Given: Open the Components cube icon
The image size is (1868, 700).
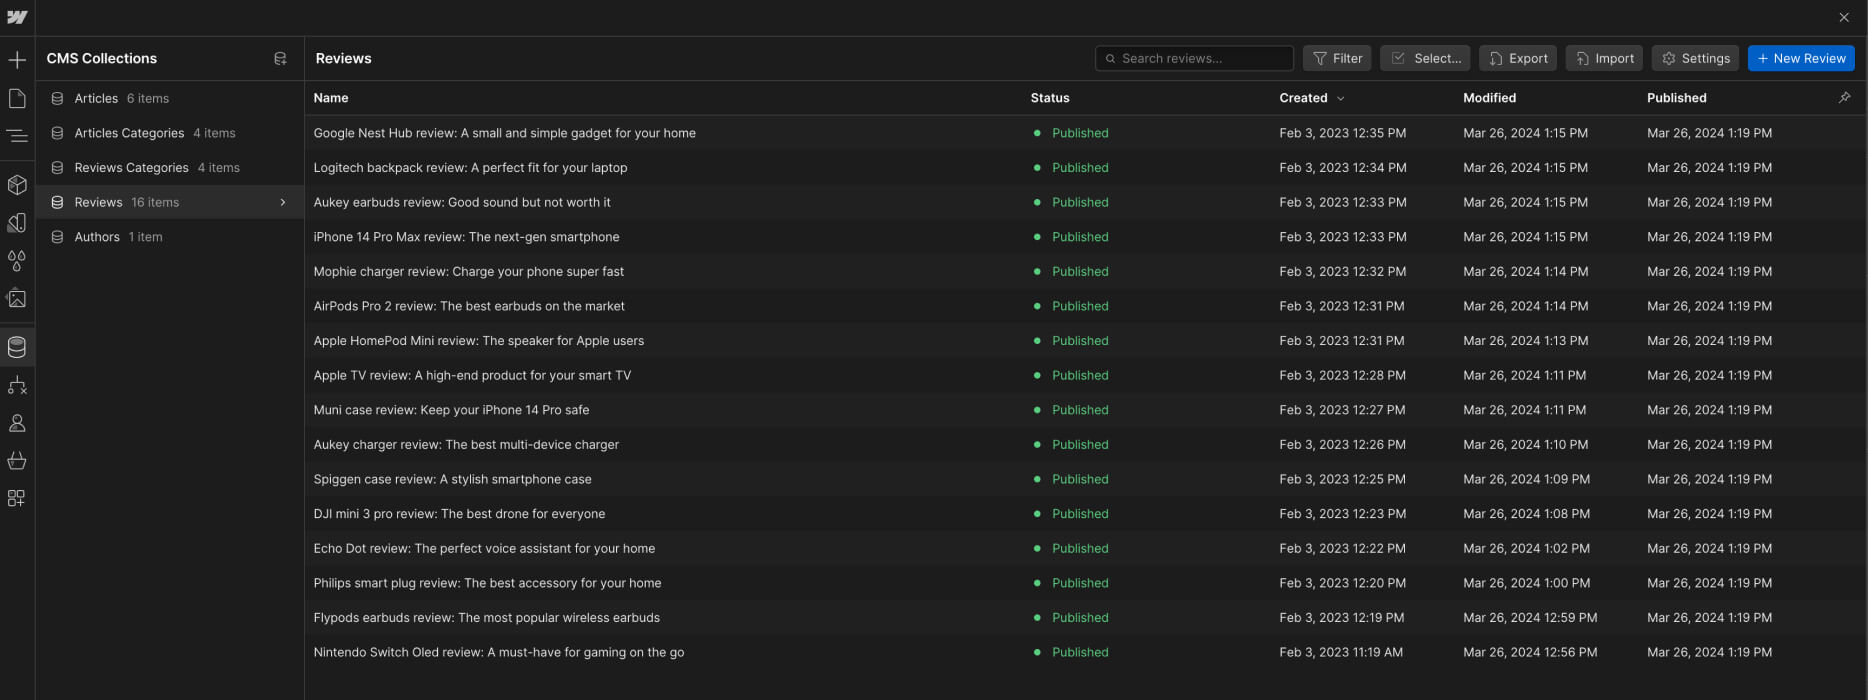Looking at the screenshot, I should pyautogui.click(x=17, y=185).
